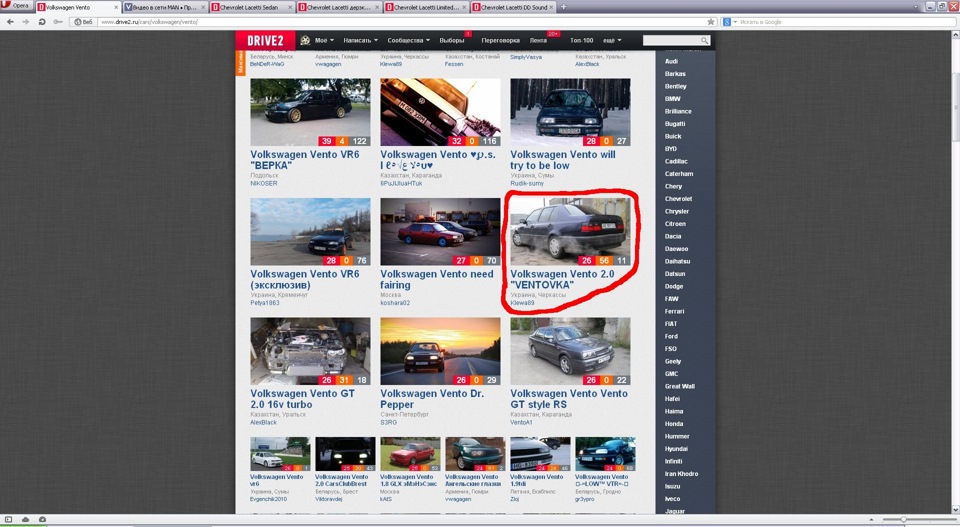Click the Google search engine icon
The image size is (960, 527).
point(727,21)
